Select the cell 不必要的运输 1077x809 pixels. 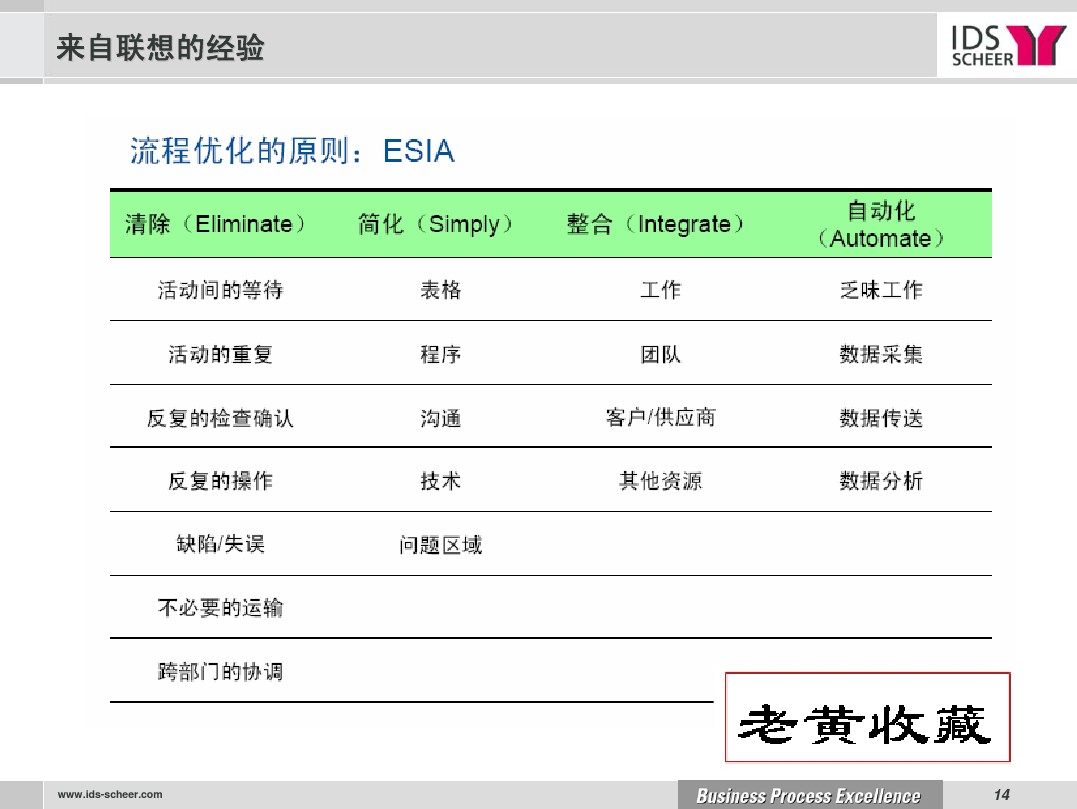pyautogui.click(x=220, y=608)
